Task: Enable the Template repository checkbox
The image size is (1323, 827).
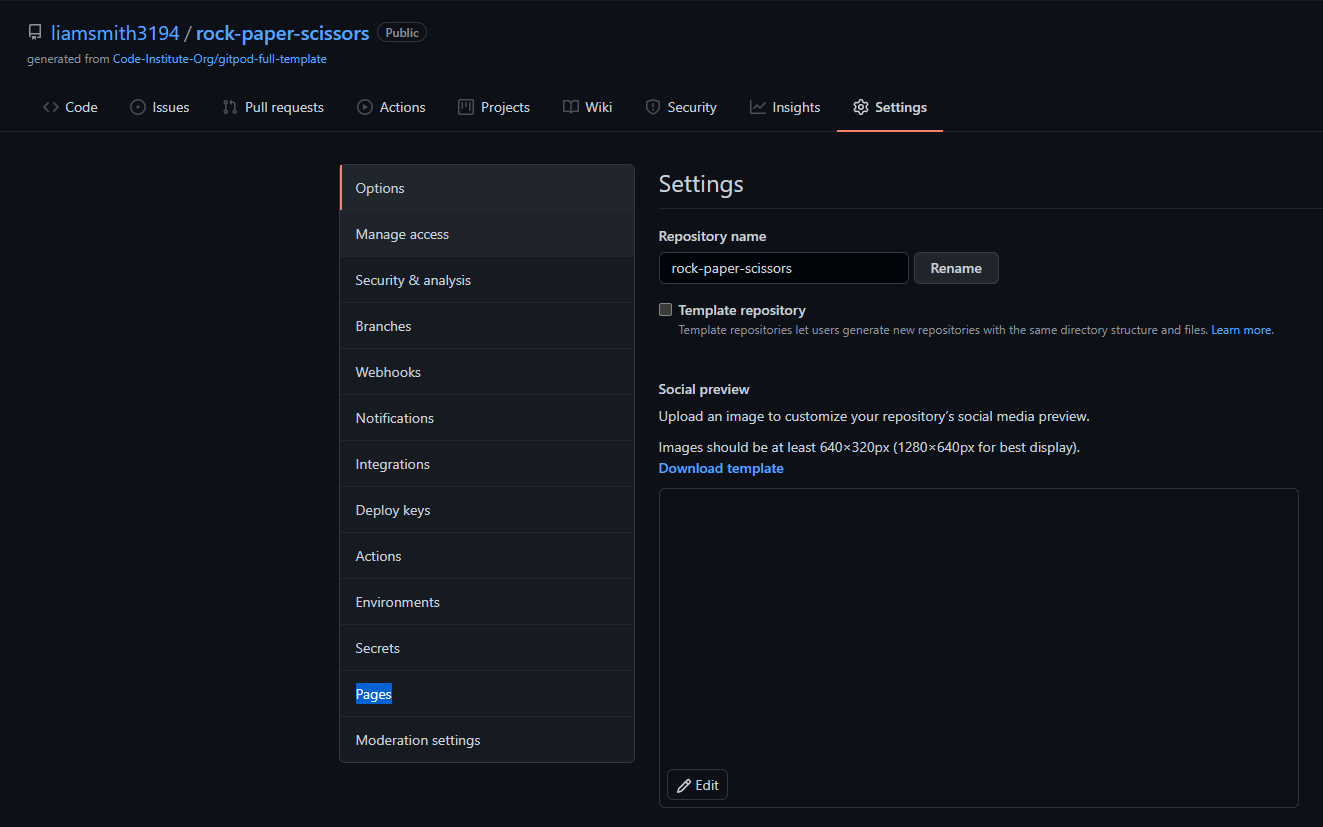Action: click(x=665, y=310)
